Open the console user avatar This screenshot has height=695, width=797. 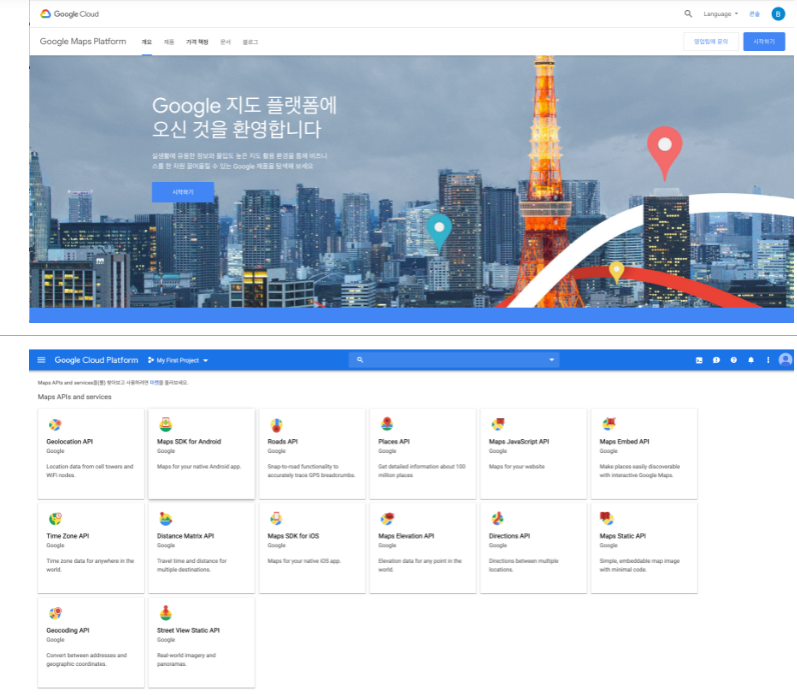[x=785, y=360]
